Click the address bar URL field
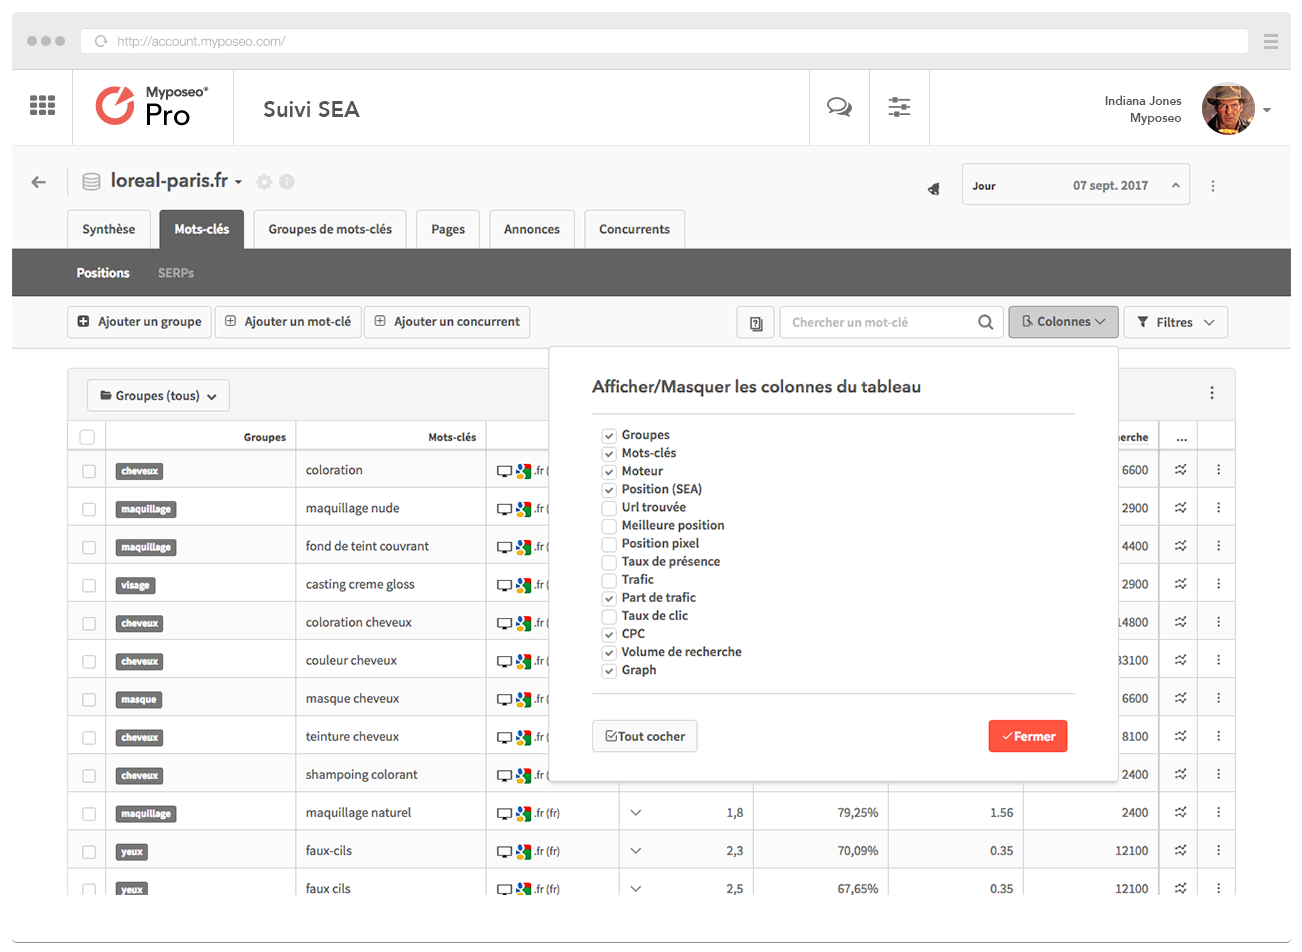The height and width of the screenshot is (952, 1302). pos(664,41)
